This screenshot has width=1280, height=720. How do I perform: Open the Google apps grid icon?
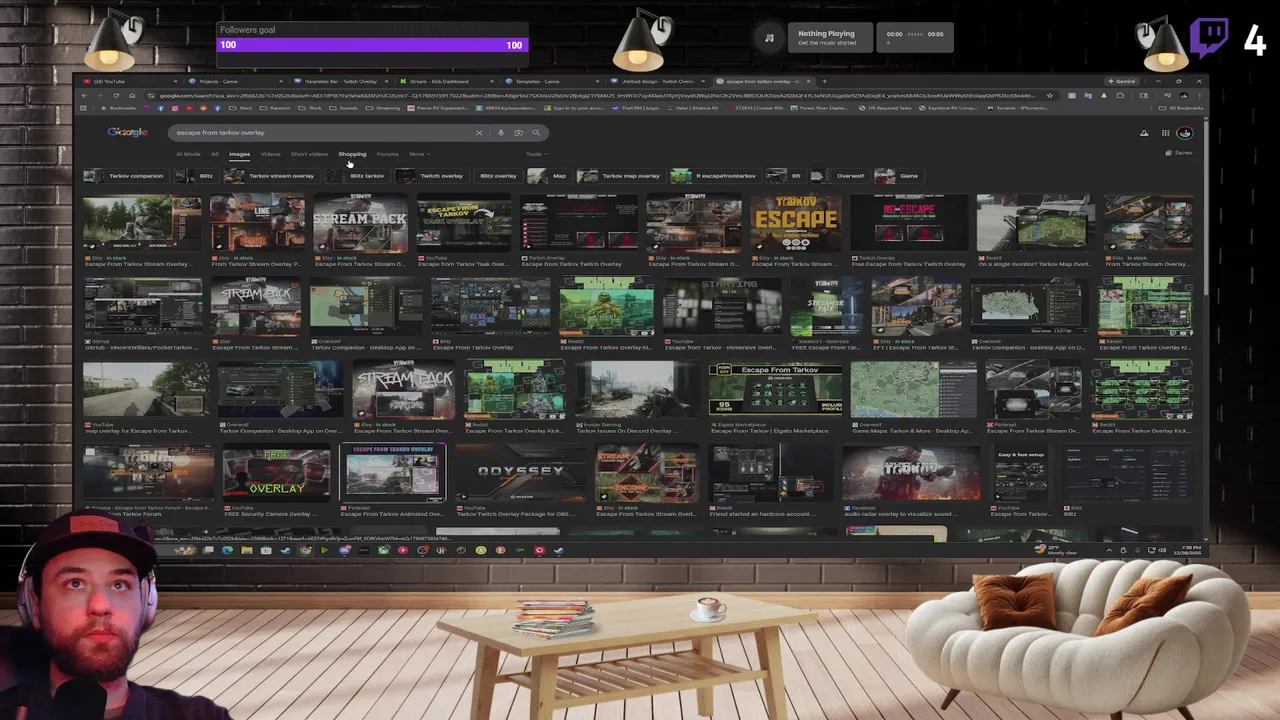(x=1165, y=132)
